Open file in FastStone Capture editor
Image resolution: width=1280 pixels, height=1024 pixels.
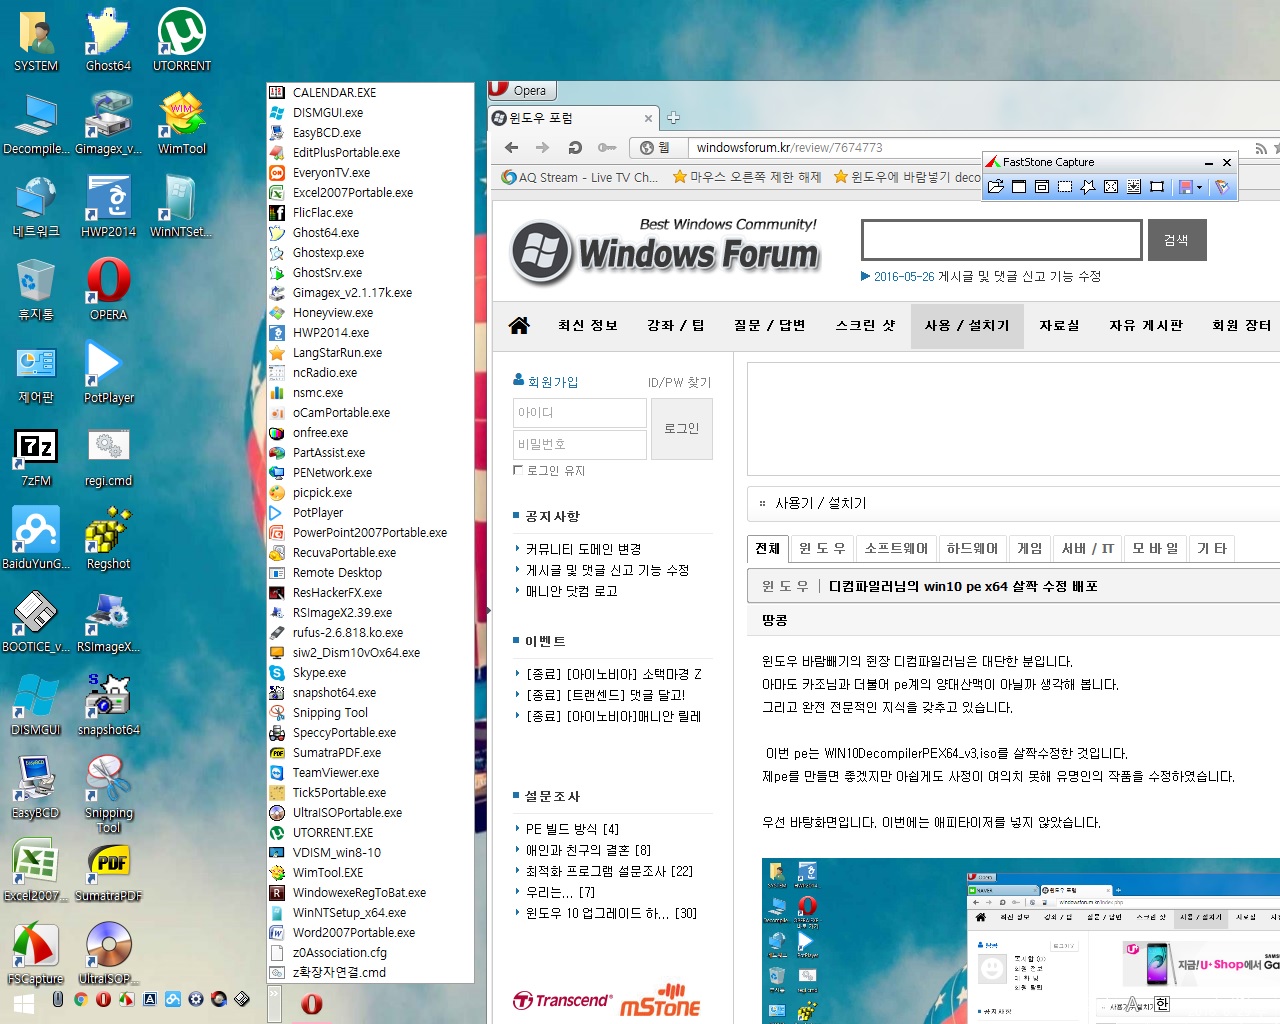pyautogui.click(x=995, y=186)
